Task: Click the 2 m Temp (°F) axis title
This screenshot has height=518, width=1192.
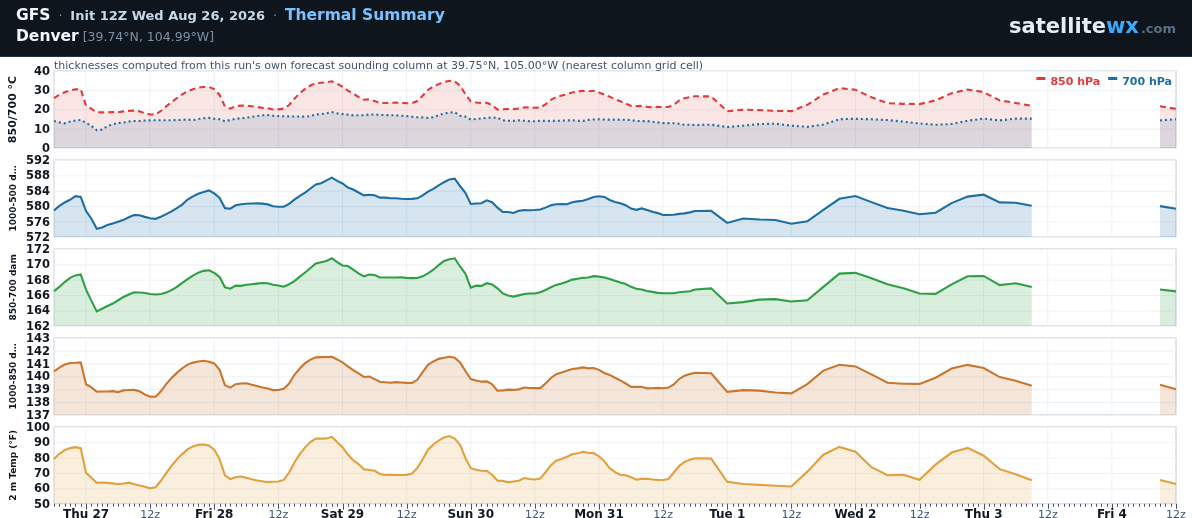Action: tap(12, 465)
